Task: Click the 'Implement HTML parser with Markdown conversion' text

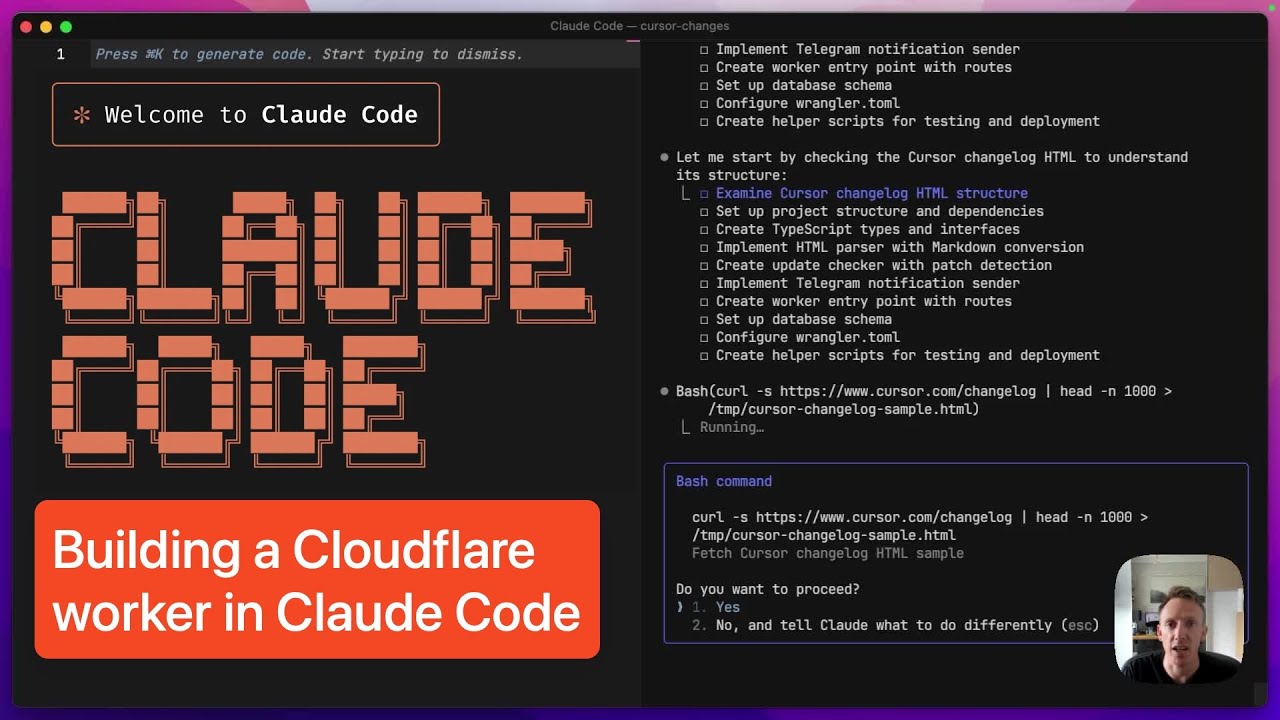Action: point(900,247)
